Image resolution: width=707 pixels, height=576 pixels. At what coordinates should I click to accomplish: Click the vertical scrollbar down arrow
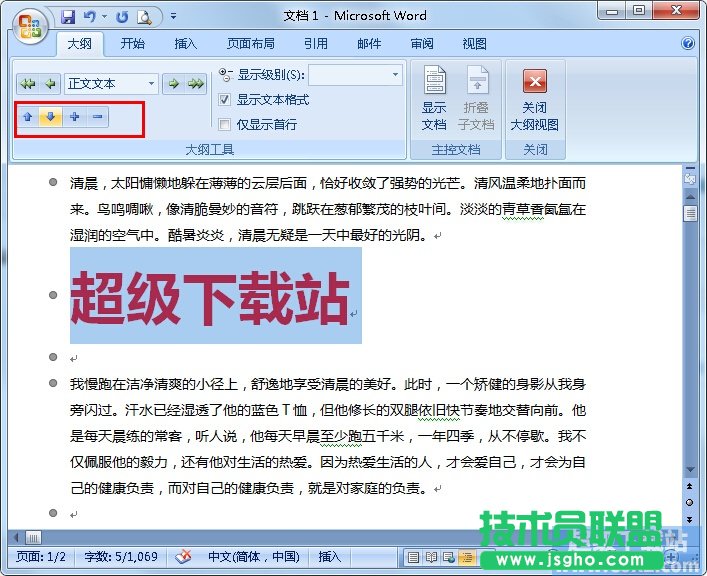coord(689,516)
